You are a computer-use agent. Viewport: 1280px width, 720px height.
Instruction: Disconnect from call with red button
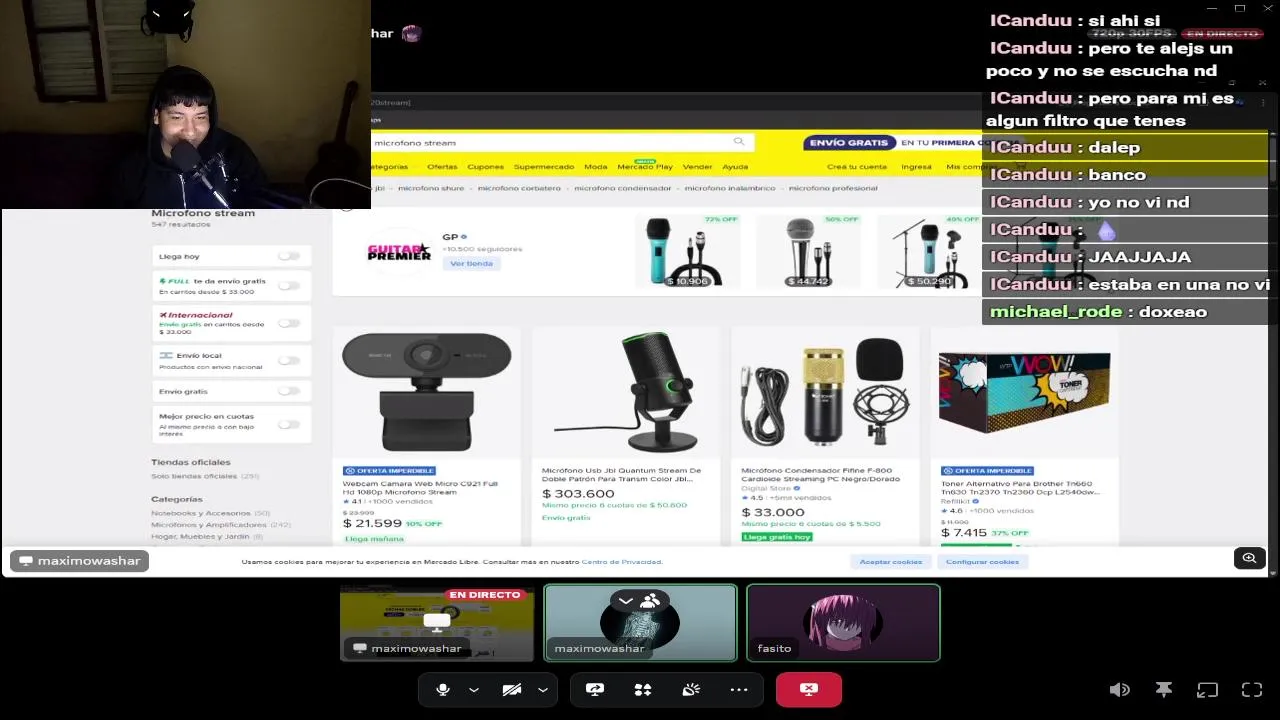(x=809, y=689)
